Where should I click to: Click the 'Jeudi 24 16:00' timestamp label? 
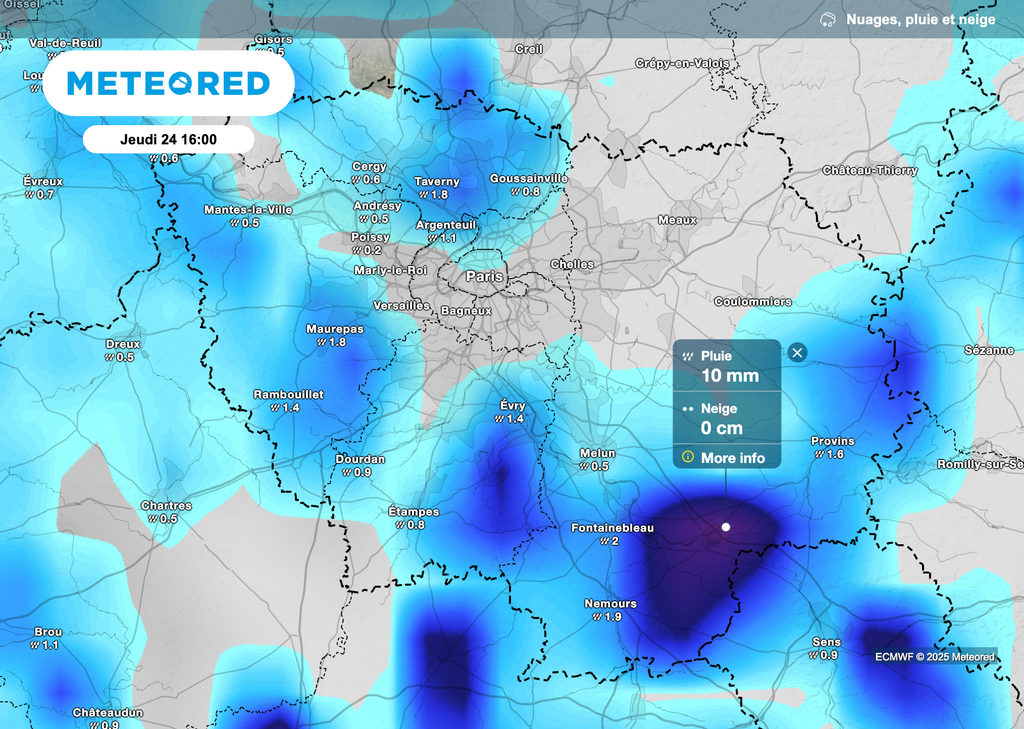[x=168, y=140]
